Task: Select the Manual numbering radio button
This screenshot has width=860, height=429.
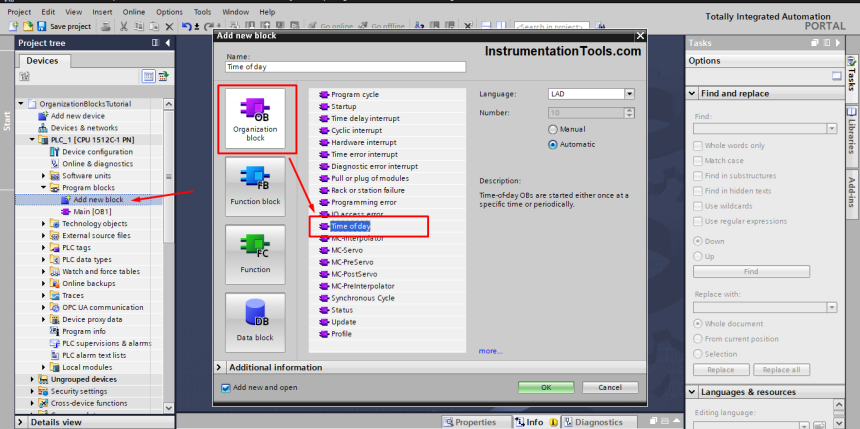Action: [553, 129]
